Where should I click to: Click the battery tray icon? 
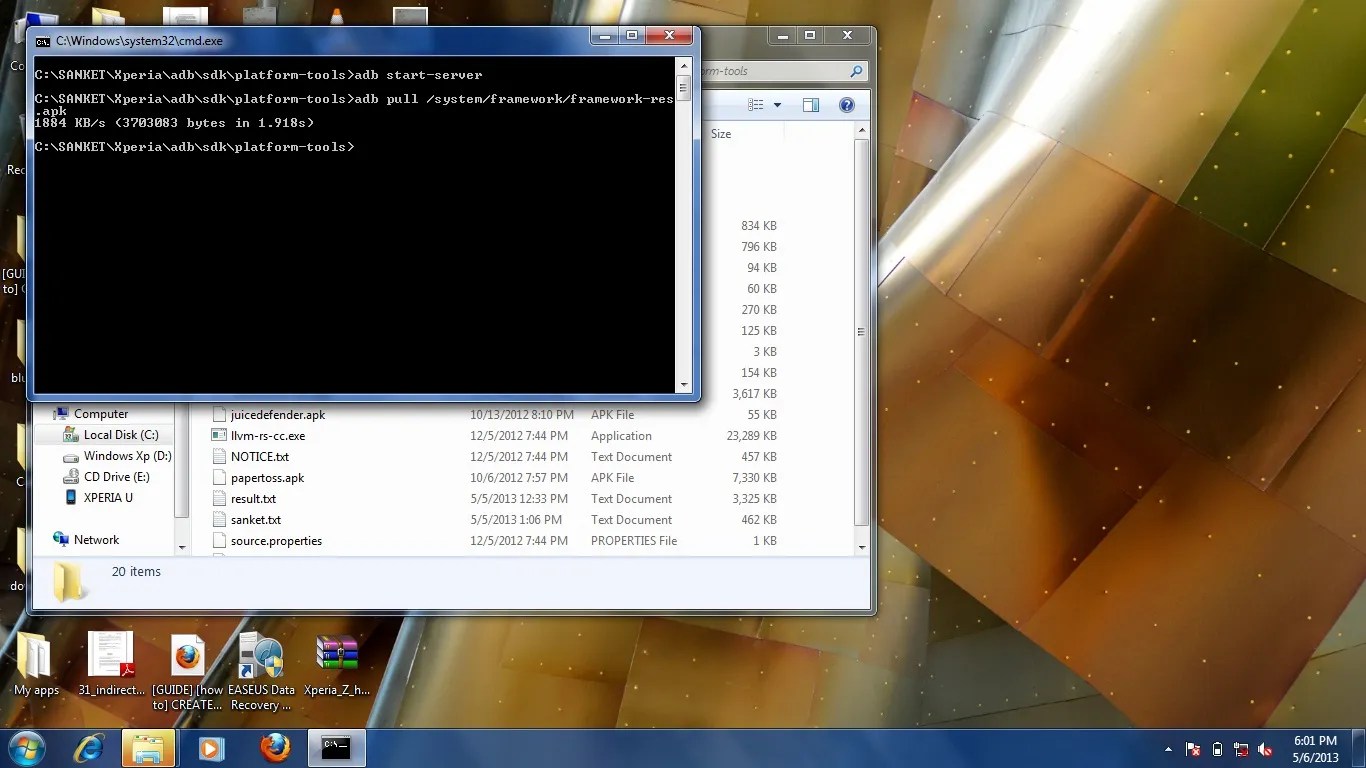[1217, 749]
